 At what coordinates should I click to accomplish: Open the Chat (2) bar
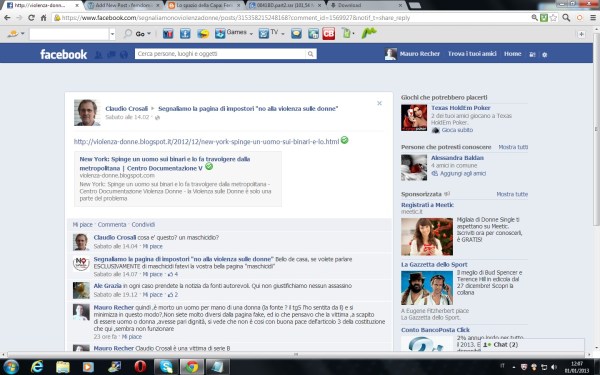[532, 345]
